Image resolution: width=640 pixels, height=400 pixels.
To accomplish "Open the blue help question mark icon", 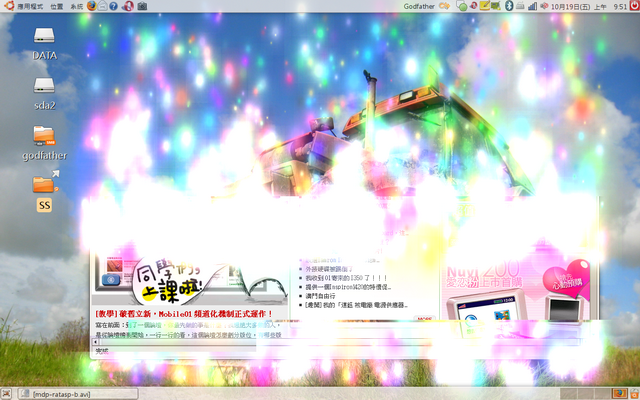I will [x=114, y=6].
